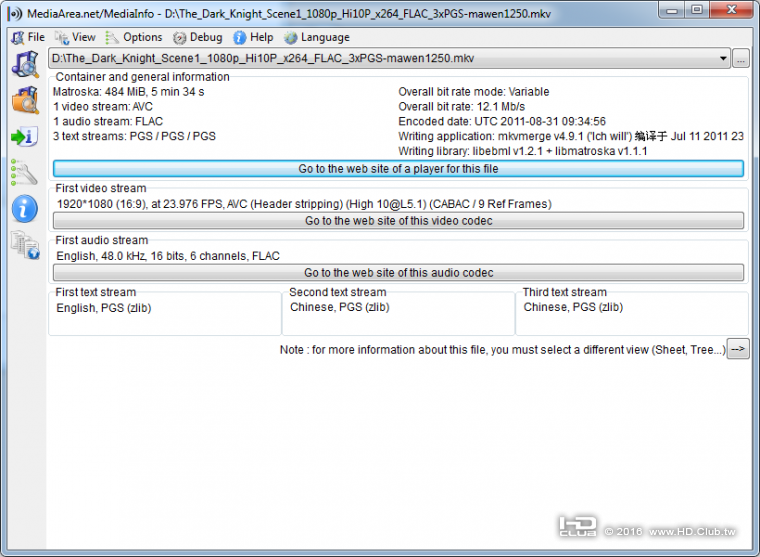Click 'Chinese, PGS (zlib)' in Third text stream
760x557 pixels.
click(x=573, y=307)
